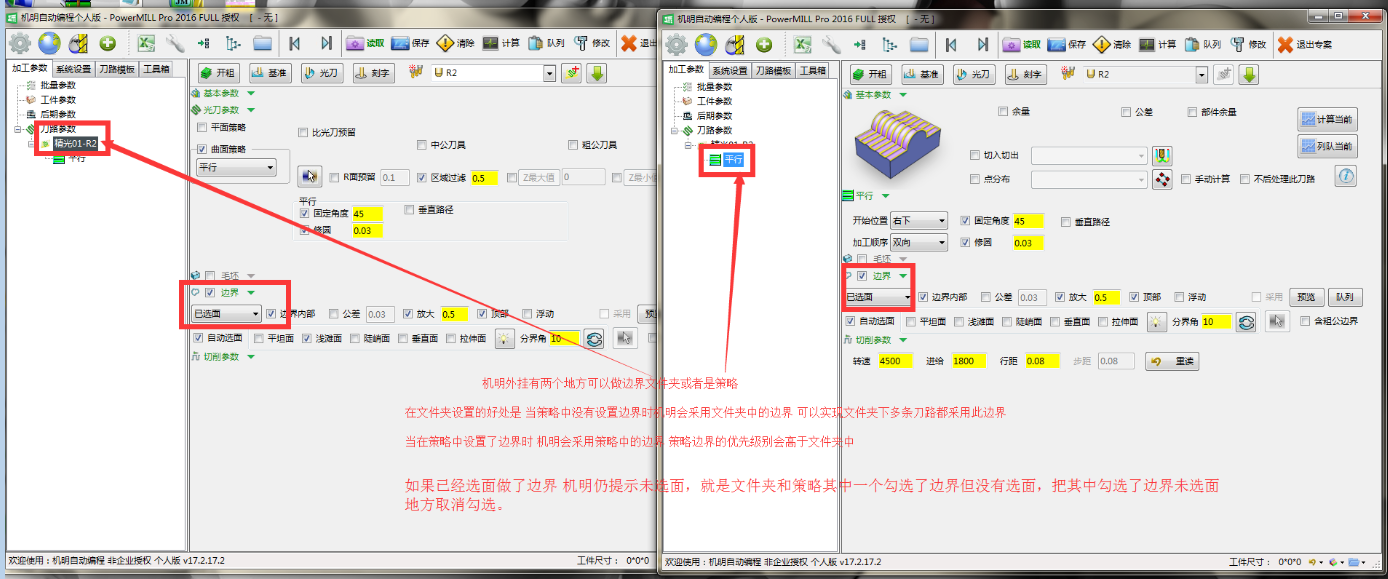Switch to 系统设置 tab in left window
Viewport: 1388px width, 579px height.
click(x=73, y=69)
